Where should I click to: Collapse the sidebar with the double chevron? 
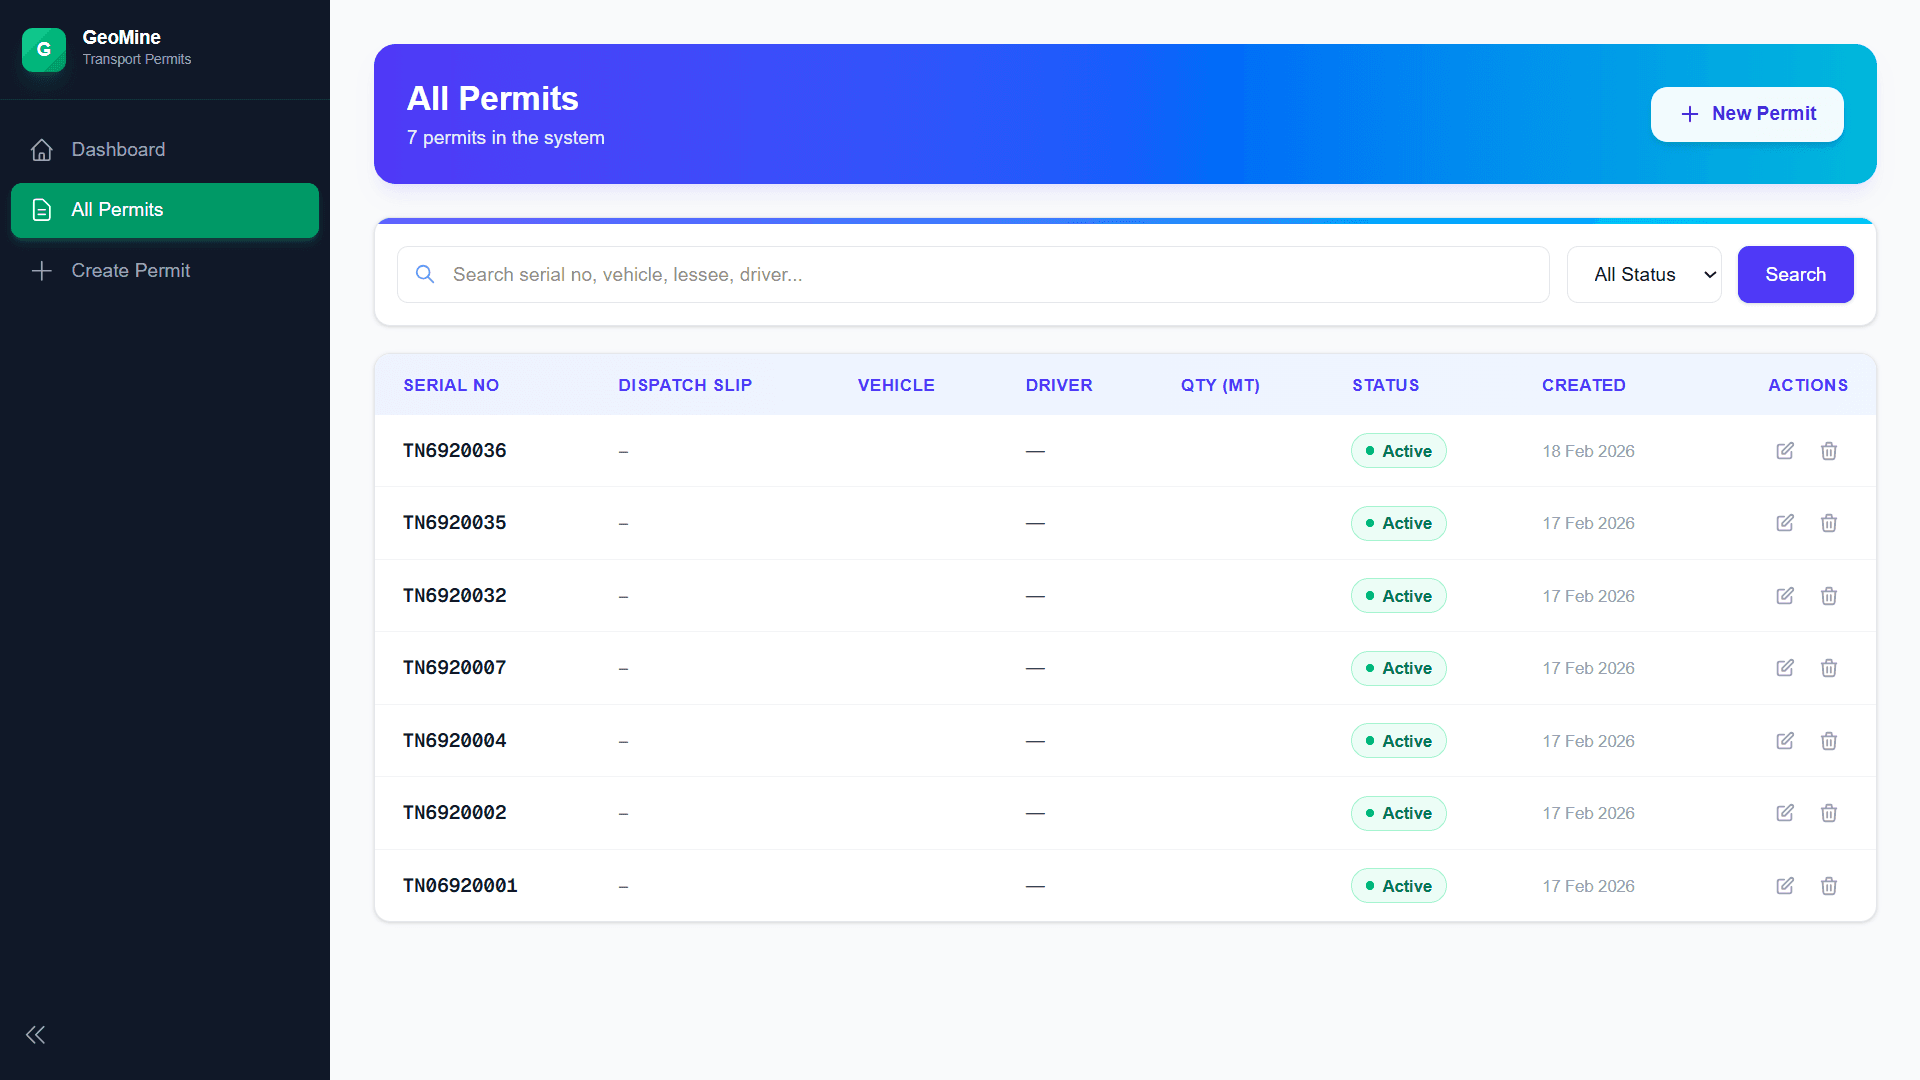[x=36, y=1035]
